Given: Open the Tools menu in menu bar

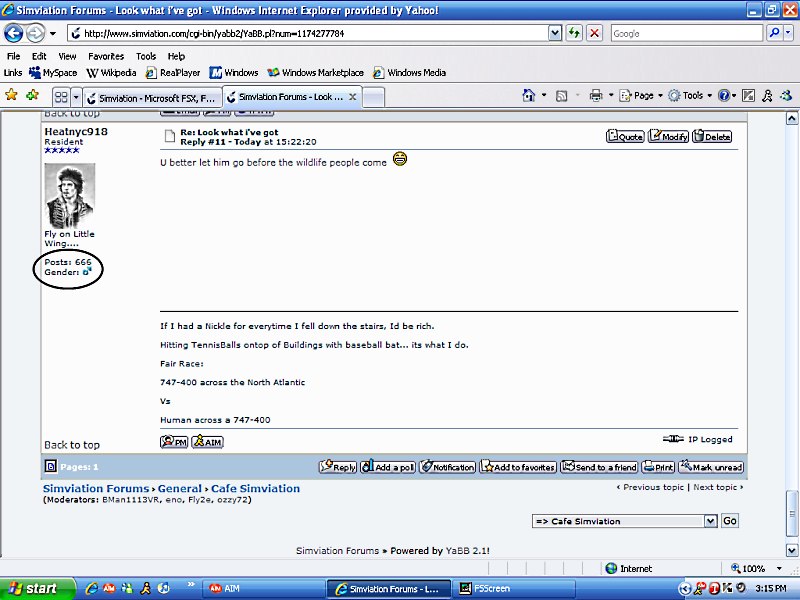Looking at the screenshot, I should pos(145,56).
